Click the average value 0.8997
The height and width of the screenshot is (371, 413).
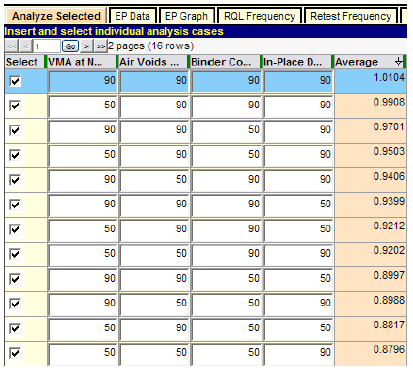(389, 275)
